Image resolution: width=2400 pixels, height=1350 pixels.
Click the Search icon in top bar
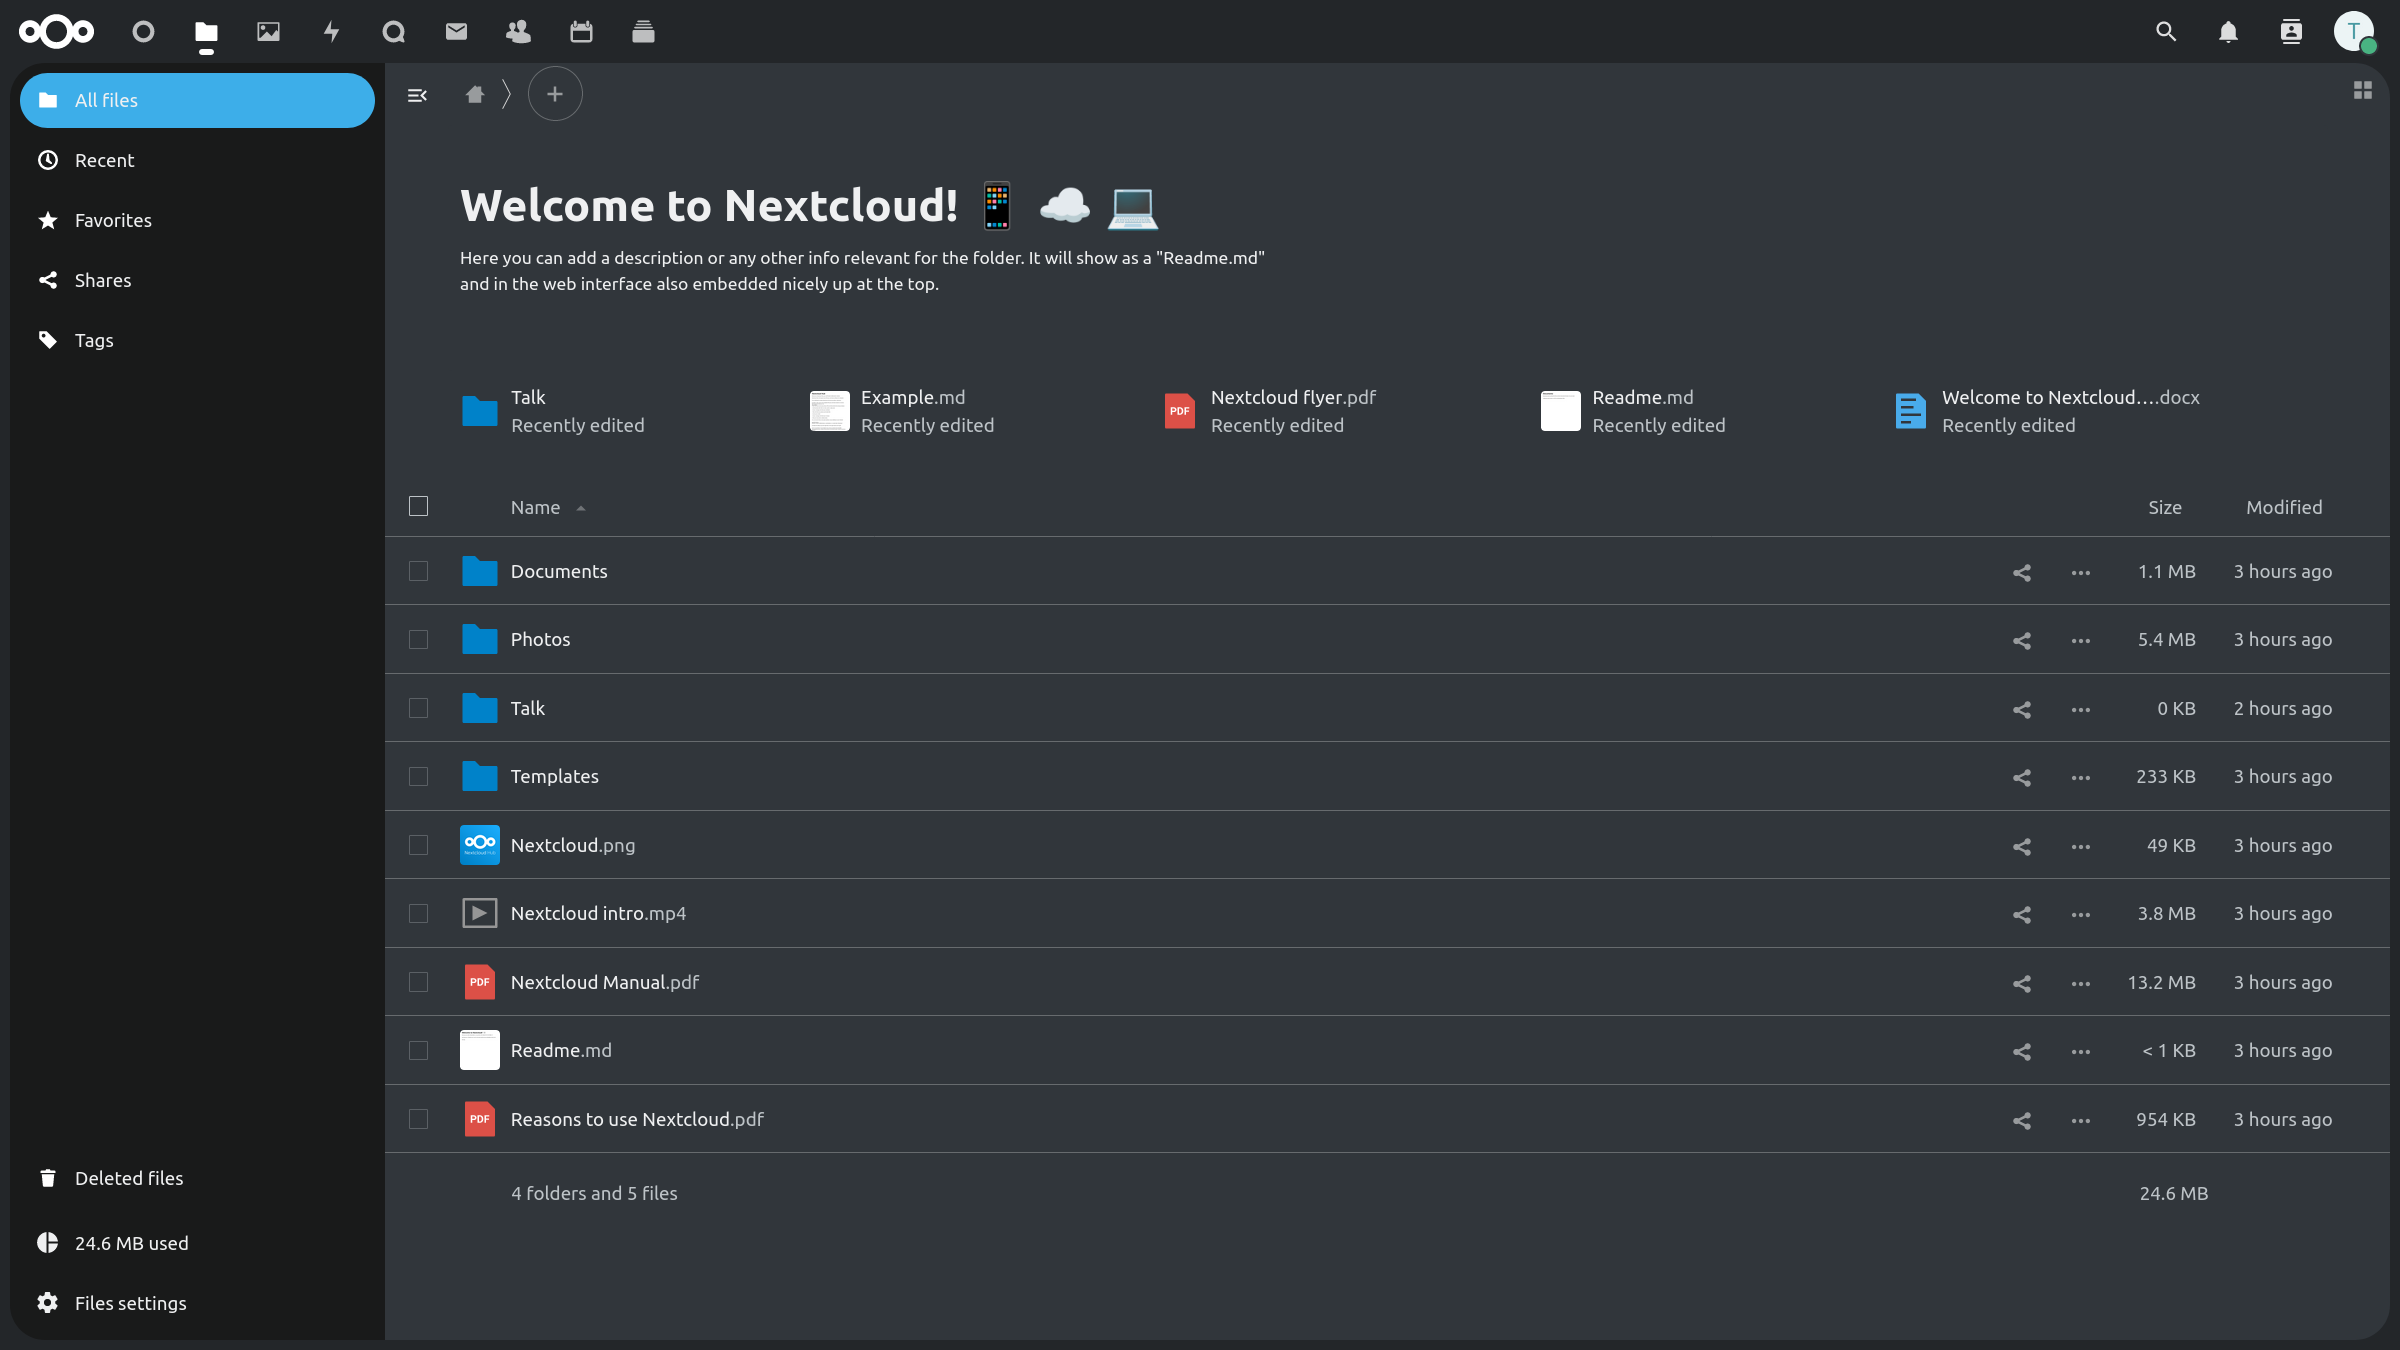[x=2164, y=31]
